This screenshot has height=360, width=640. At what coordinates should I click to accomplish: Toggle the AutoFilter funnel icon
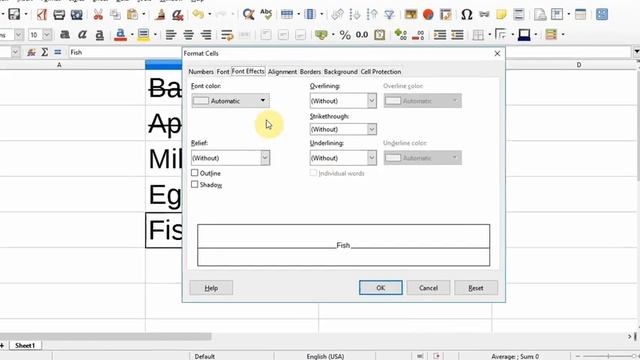389,14
